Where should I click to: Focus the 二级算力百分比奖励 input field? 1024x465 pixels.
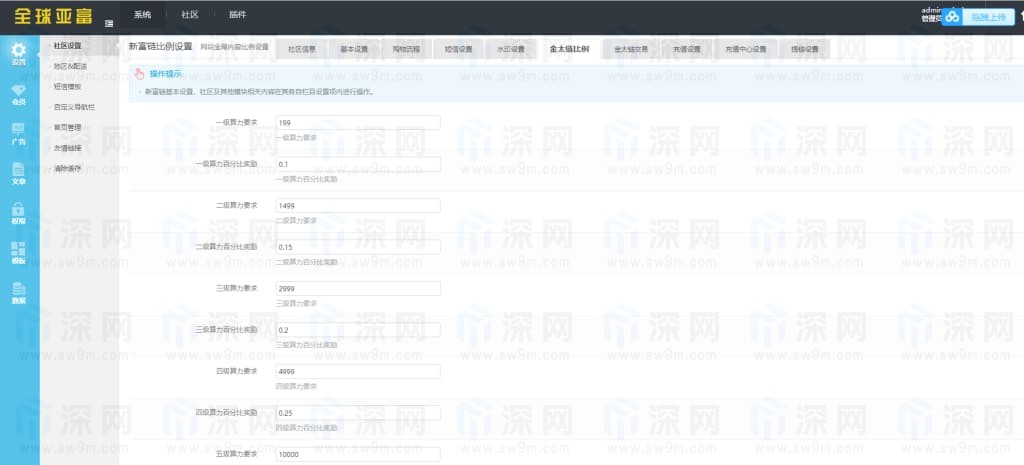357,246
